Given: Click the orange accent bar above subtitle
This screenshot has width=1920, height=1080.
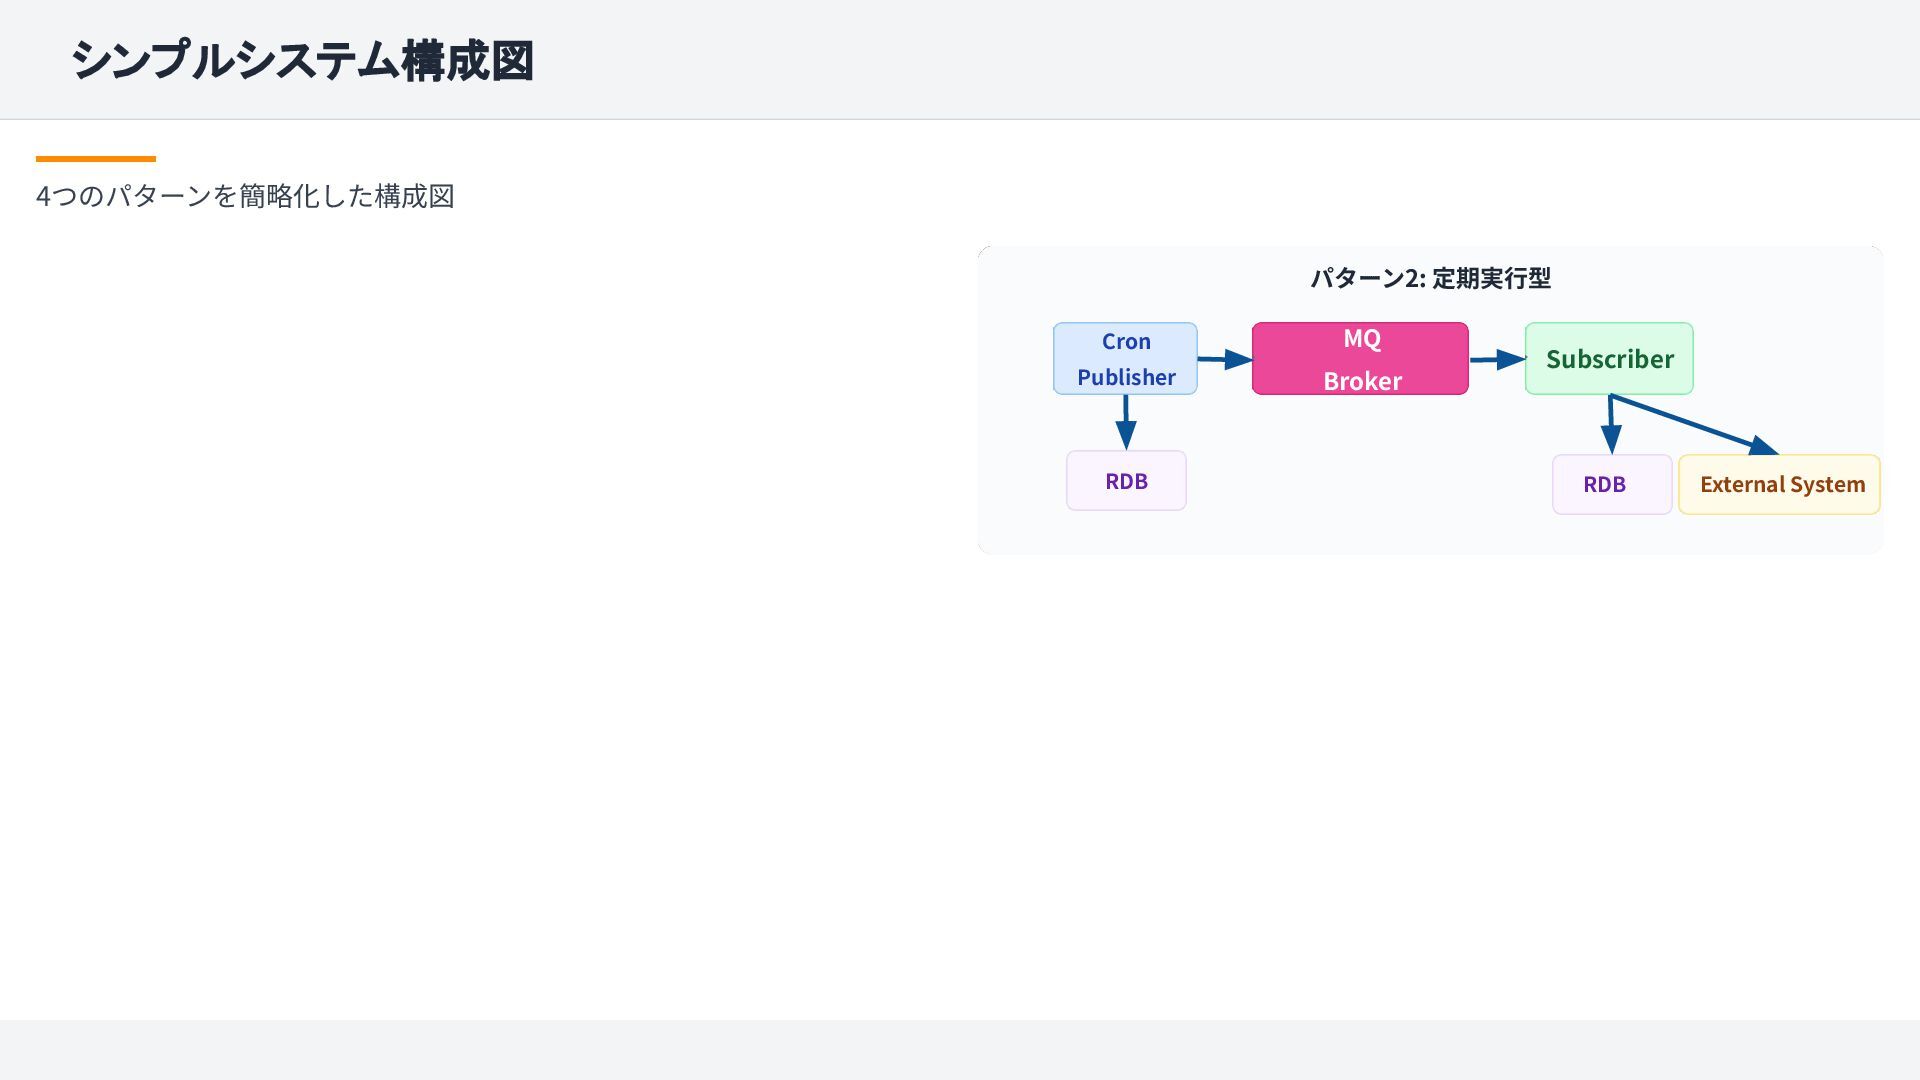Looking at the screenshot, I should click(96, 158).
